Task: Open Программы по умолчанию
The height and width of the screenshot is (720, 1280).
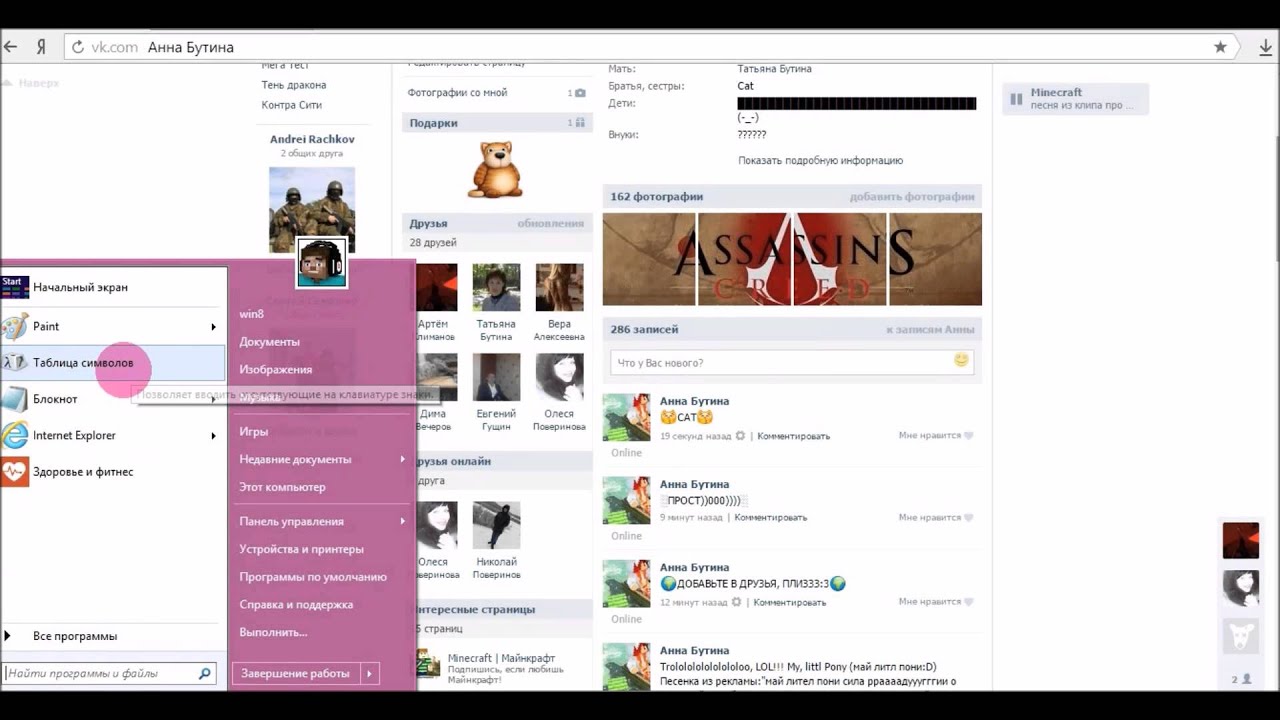Action: click(x=313, y=577)
